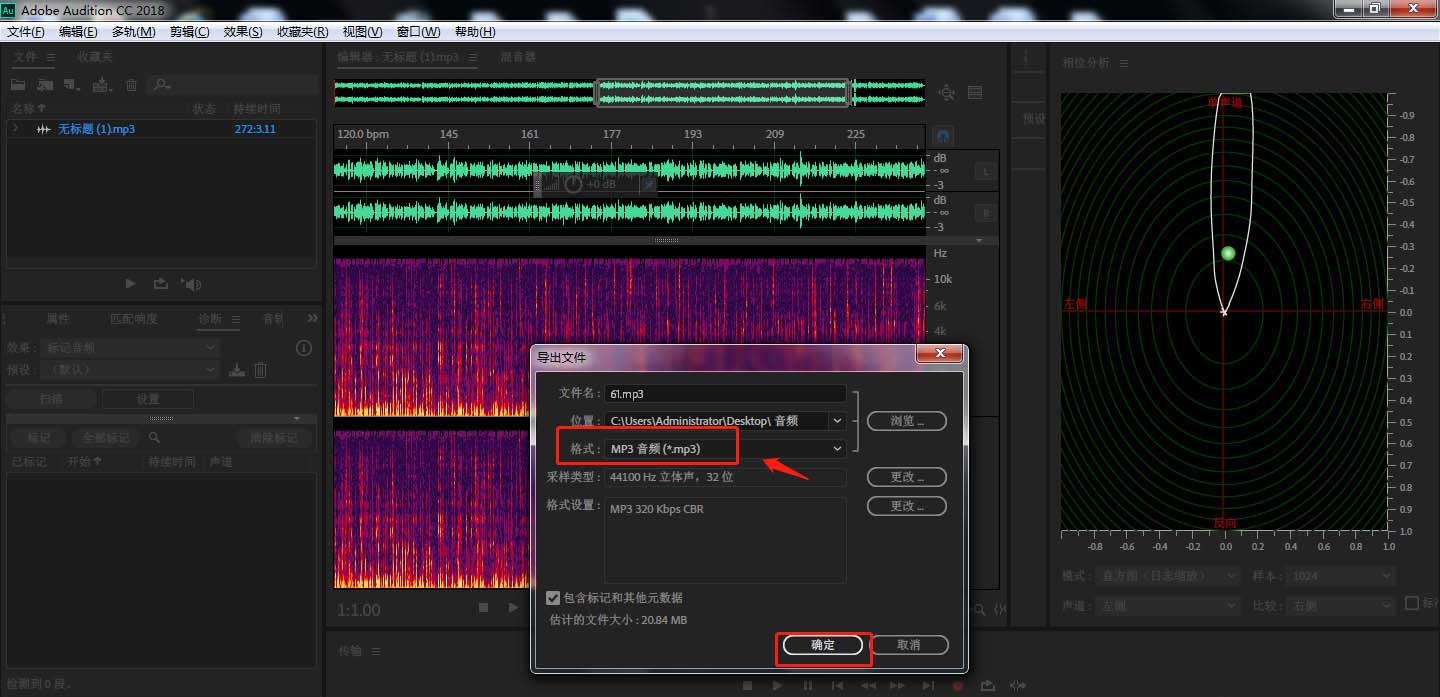Open the 格式 dropdown showing MP3 音频
1440x697 pixels.
(x=837, y=449)
